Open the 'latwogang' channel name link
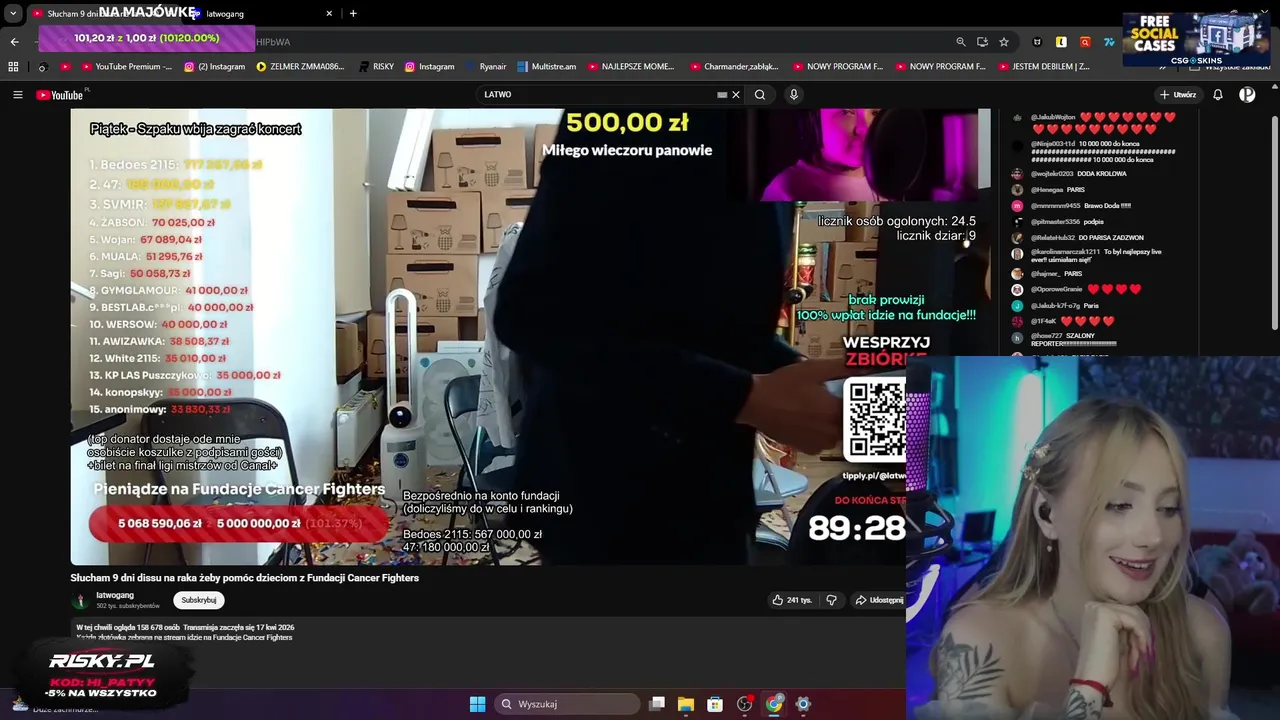Image resolution: width=1280 pixels, height=720 pixels. [x=115, y=595]
